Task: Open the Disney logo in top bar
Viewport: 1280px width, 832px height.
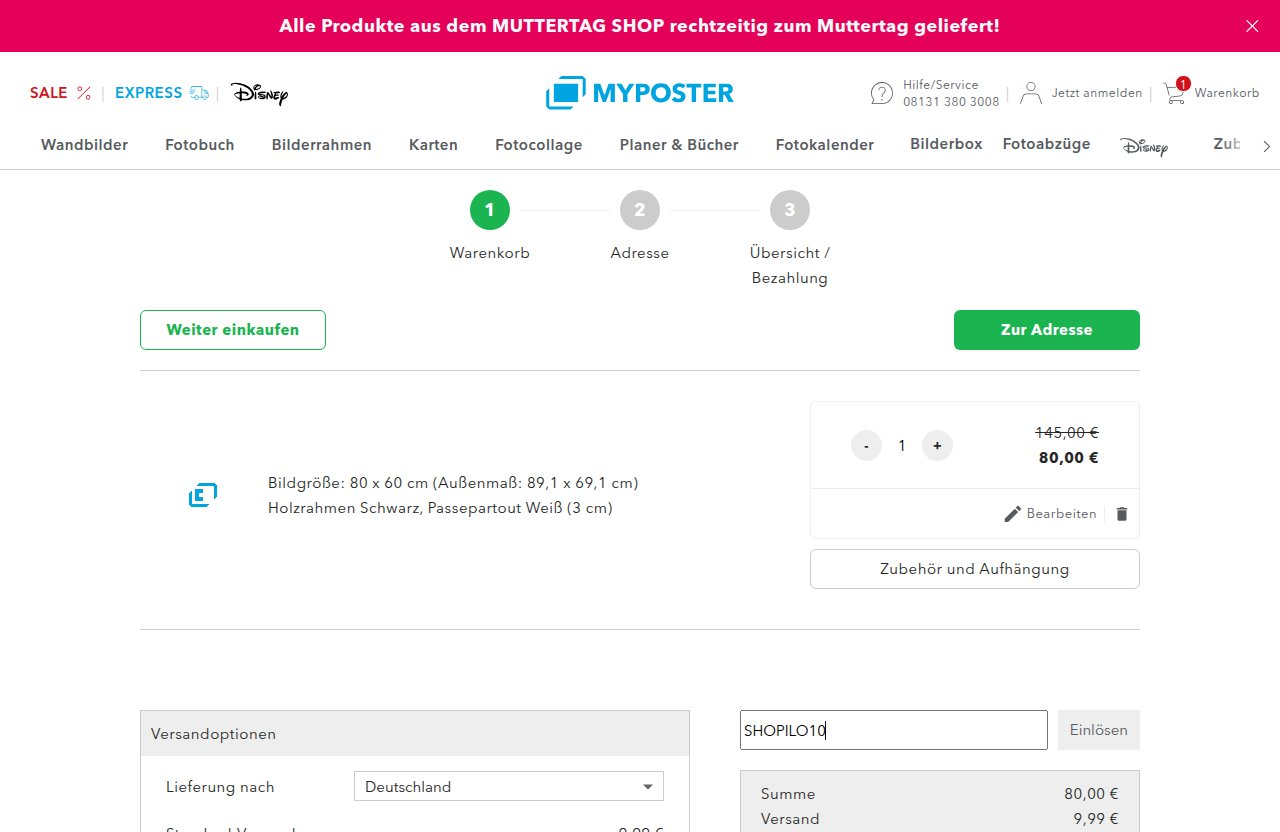Action: coord(260,94)
